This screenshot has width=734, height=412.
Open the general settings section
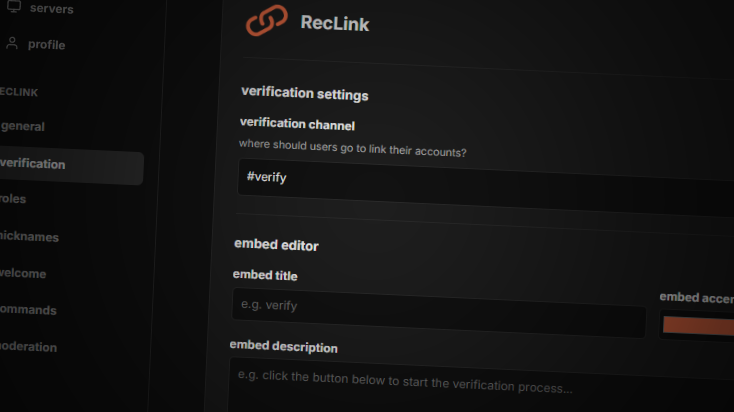coord(22,126)
